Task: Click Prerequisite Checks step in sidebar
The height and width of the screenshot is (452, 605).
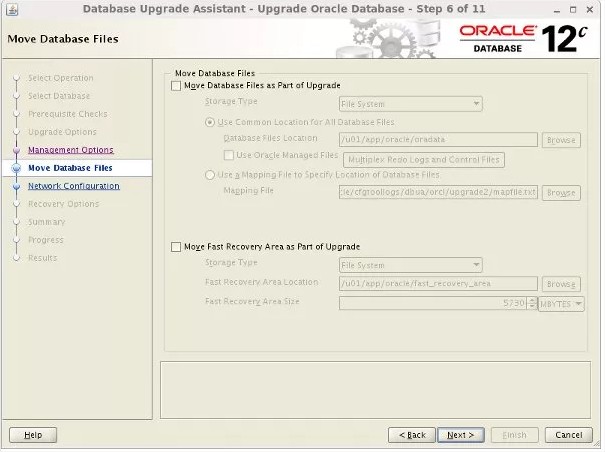Action: coord(68,114)
